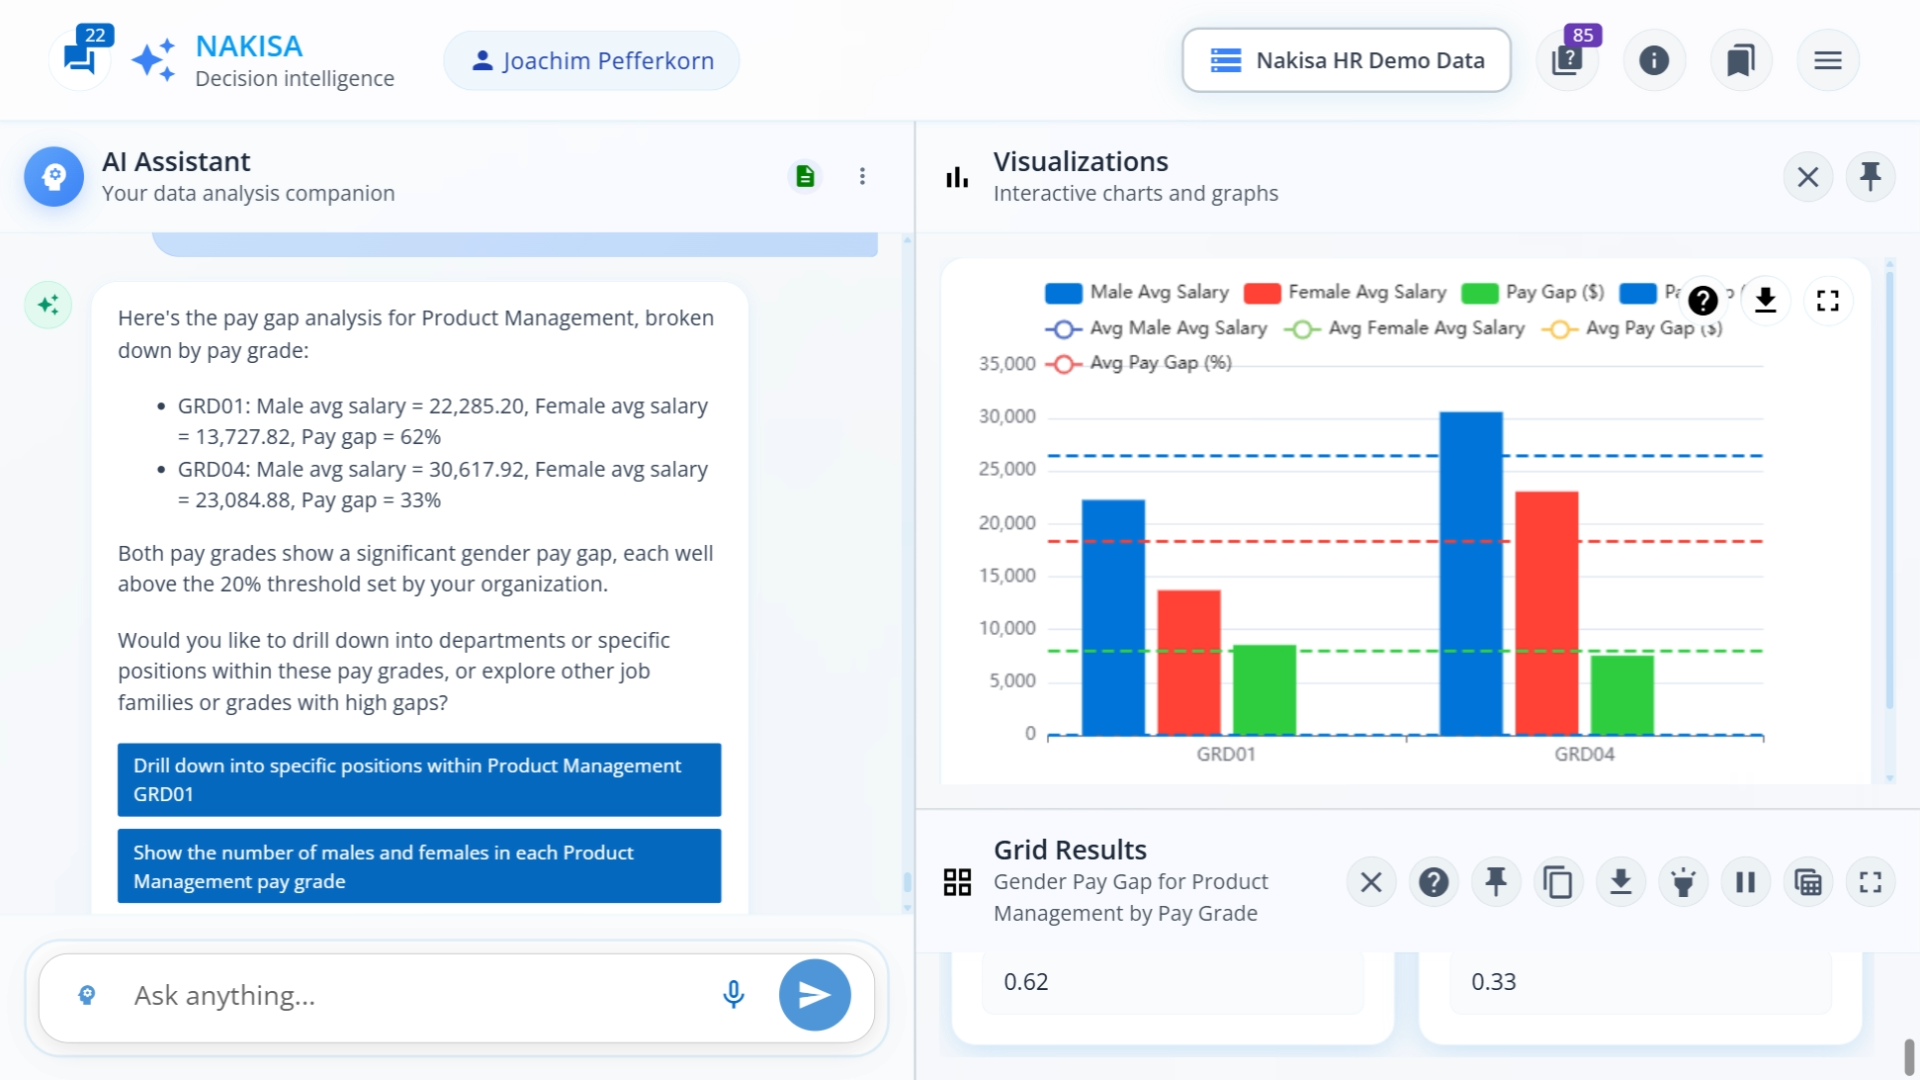This screenshot has height=1080, width=1920.
Task: Open the bookmarks panel
Action: pos(1741,60)
